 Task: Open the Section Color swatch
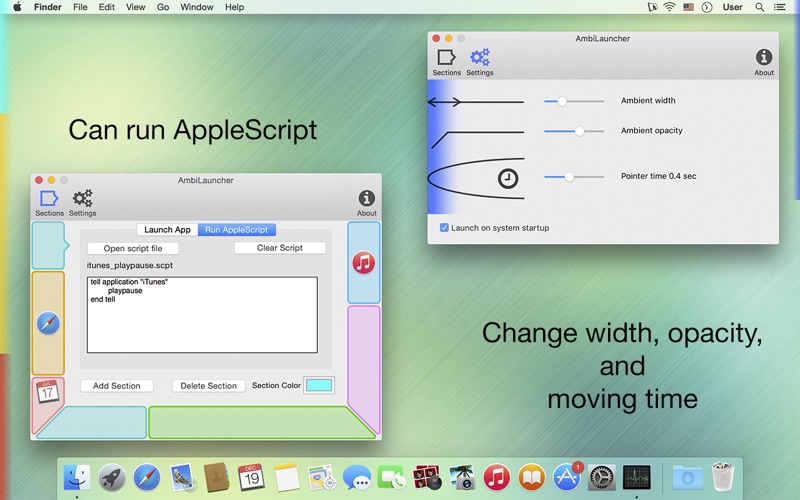click(x=319, y=386)
